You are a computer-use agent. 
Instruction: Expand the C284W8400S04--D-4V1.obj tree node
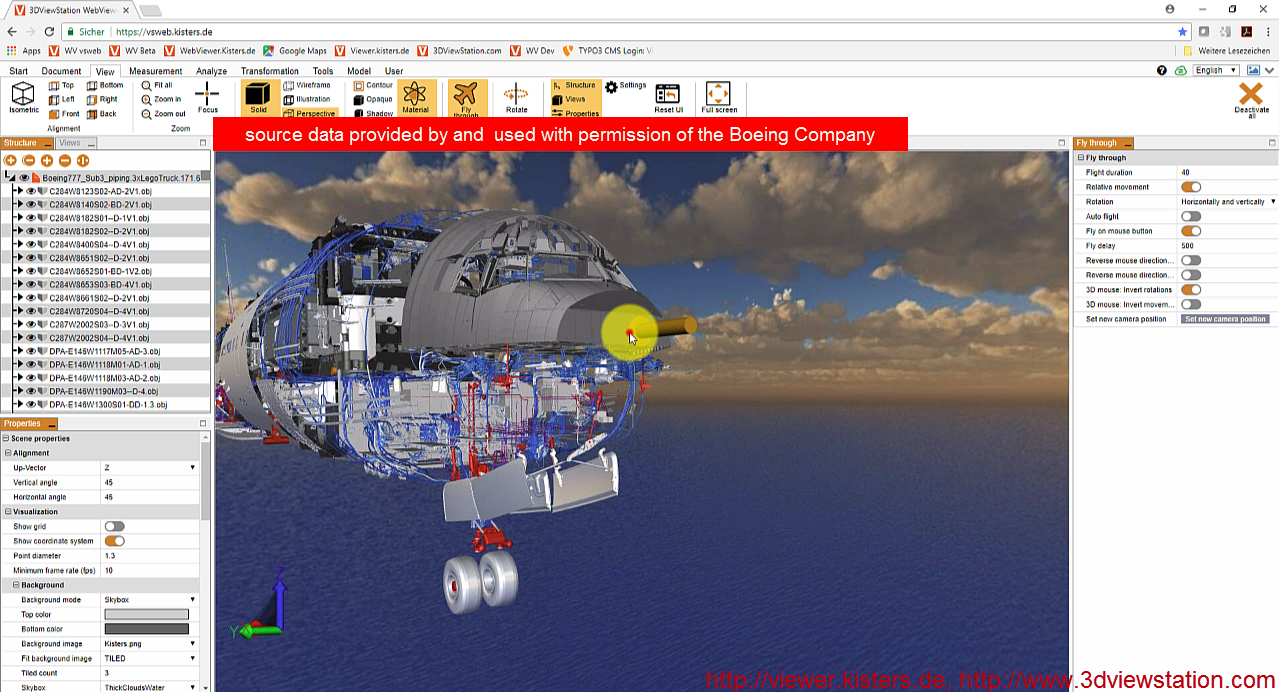(x=18, y=244)
